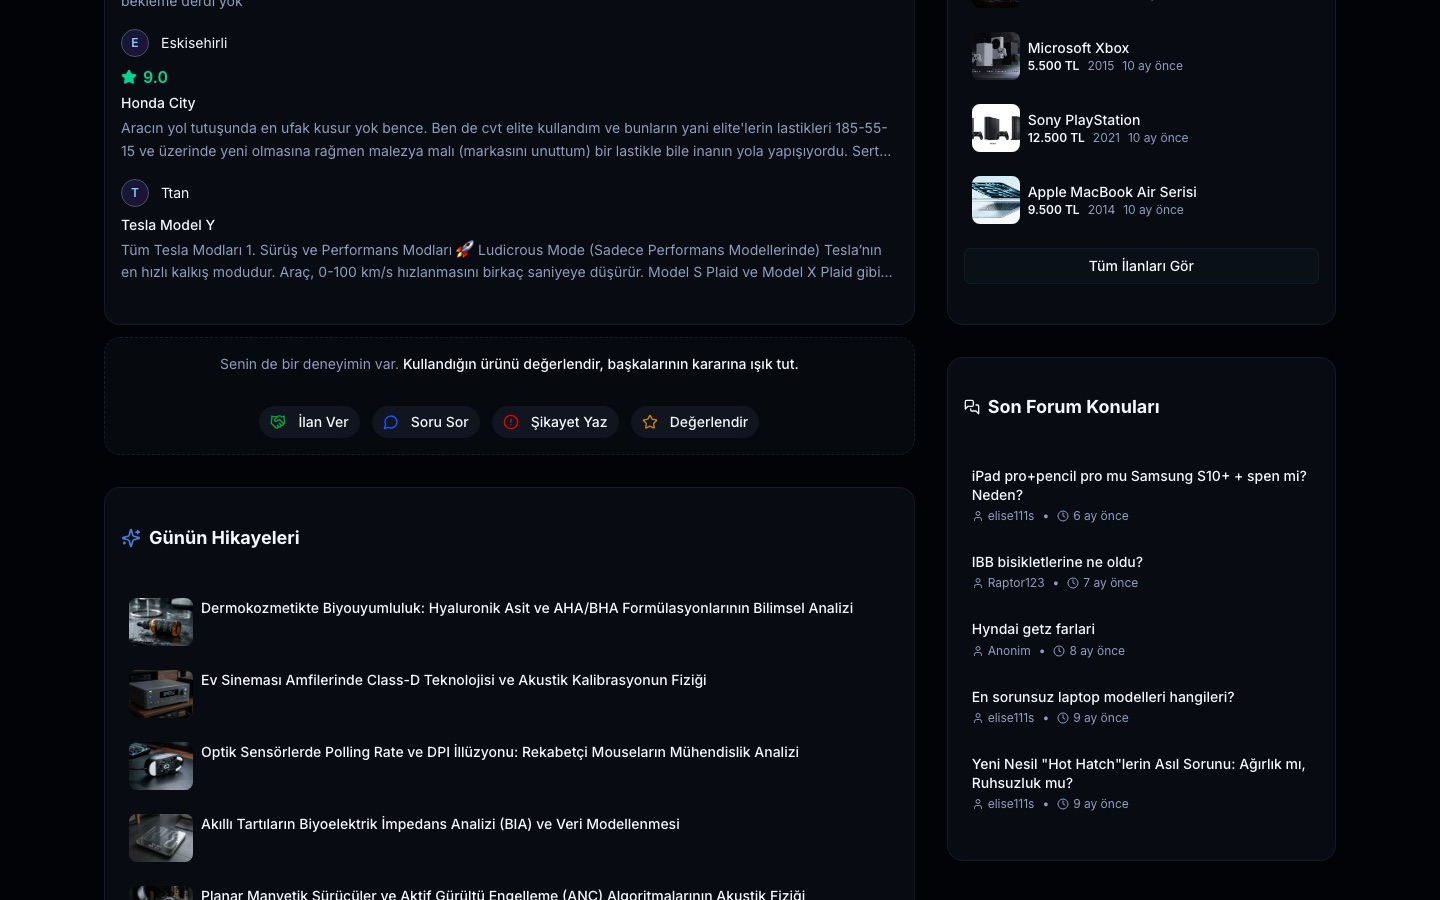
Task: Click the red alert icon on Şikayet Yaz
Action: (x=511, y=422)
